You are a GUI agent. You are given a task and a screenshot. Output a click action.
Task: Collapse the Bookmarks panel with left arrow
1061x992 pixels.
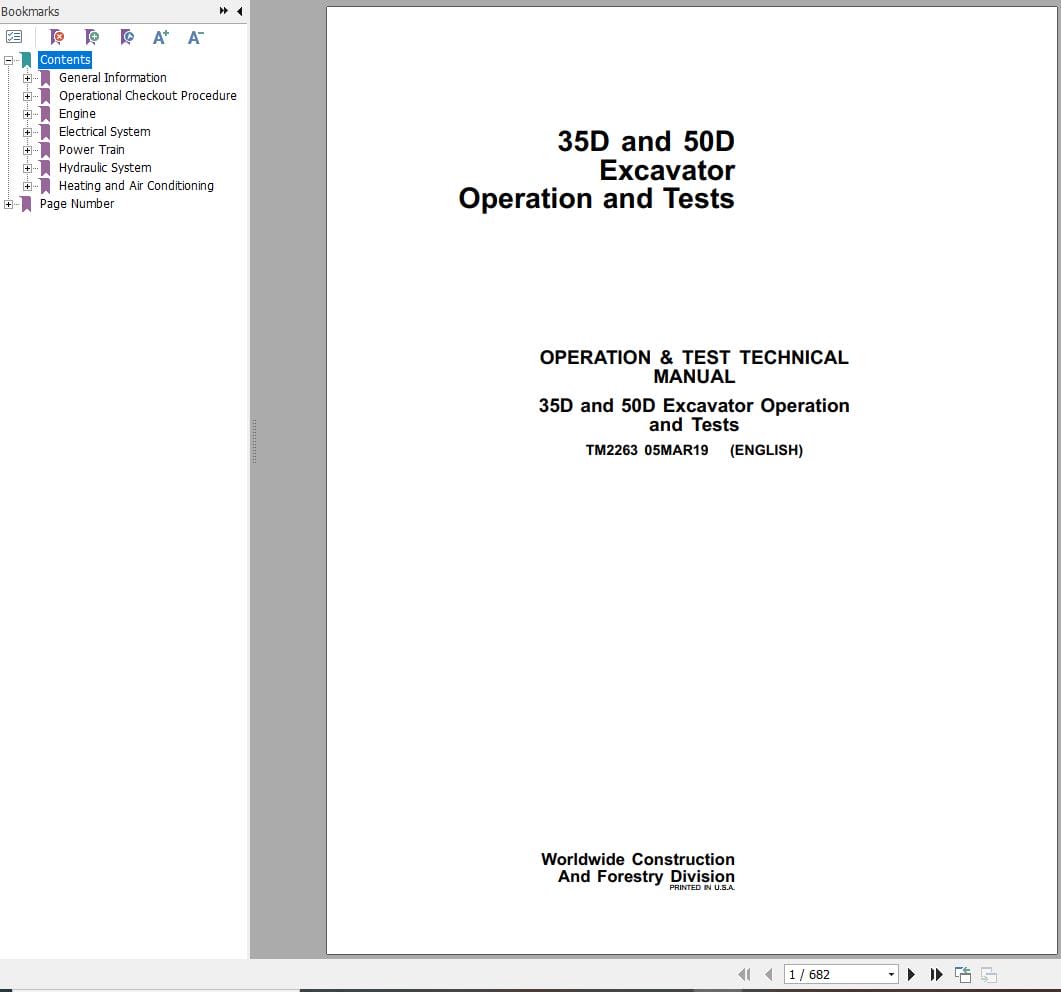coord(240,11)
